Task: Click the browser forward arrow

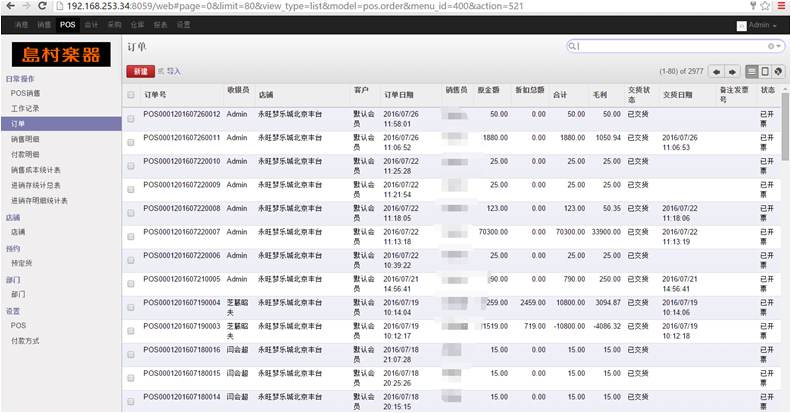Action: (x=26, y=6)
